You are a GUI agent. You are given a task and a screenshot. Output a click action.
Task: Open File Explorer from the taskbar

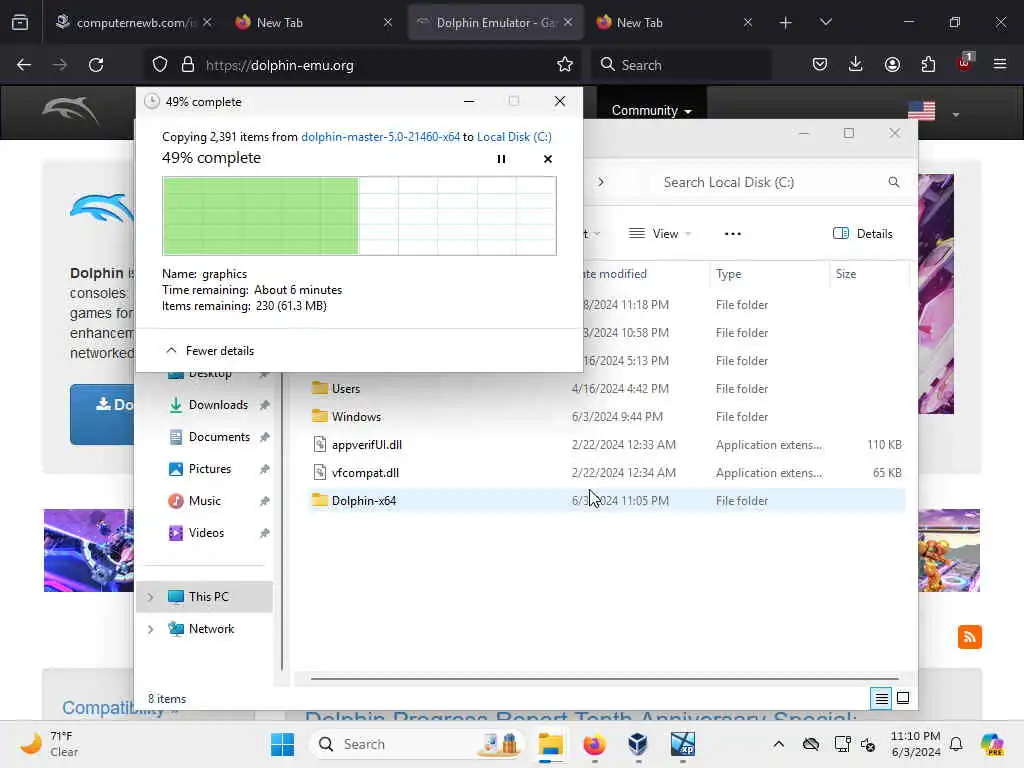551,744
